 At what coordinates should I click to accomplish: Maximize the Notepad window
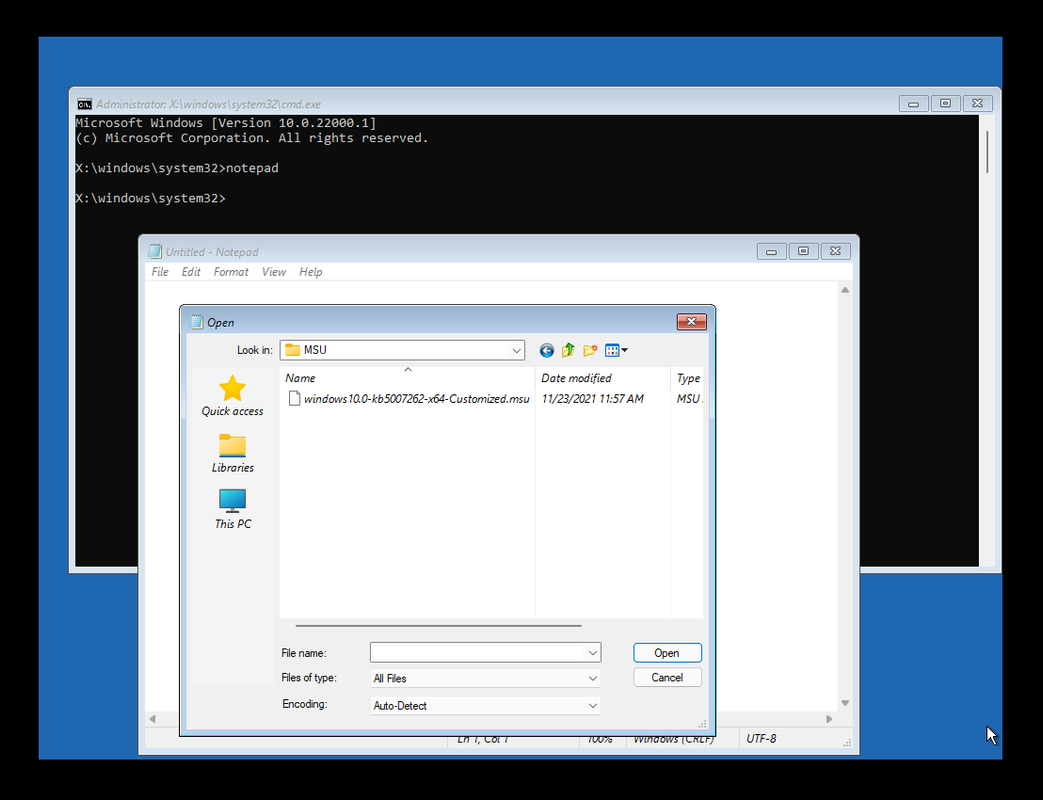pos(803,251)
